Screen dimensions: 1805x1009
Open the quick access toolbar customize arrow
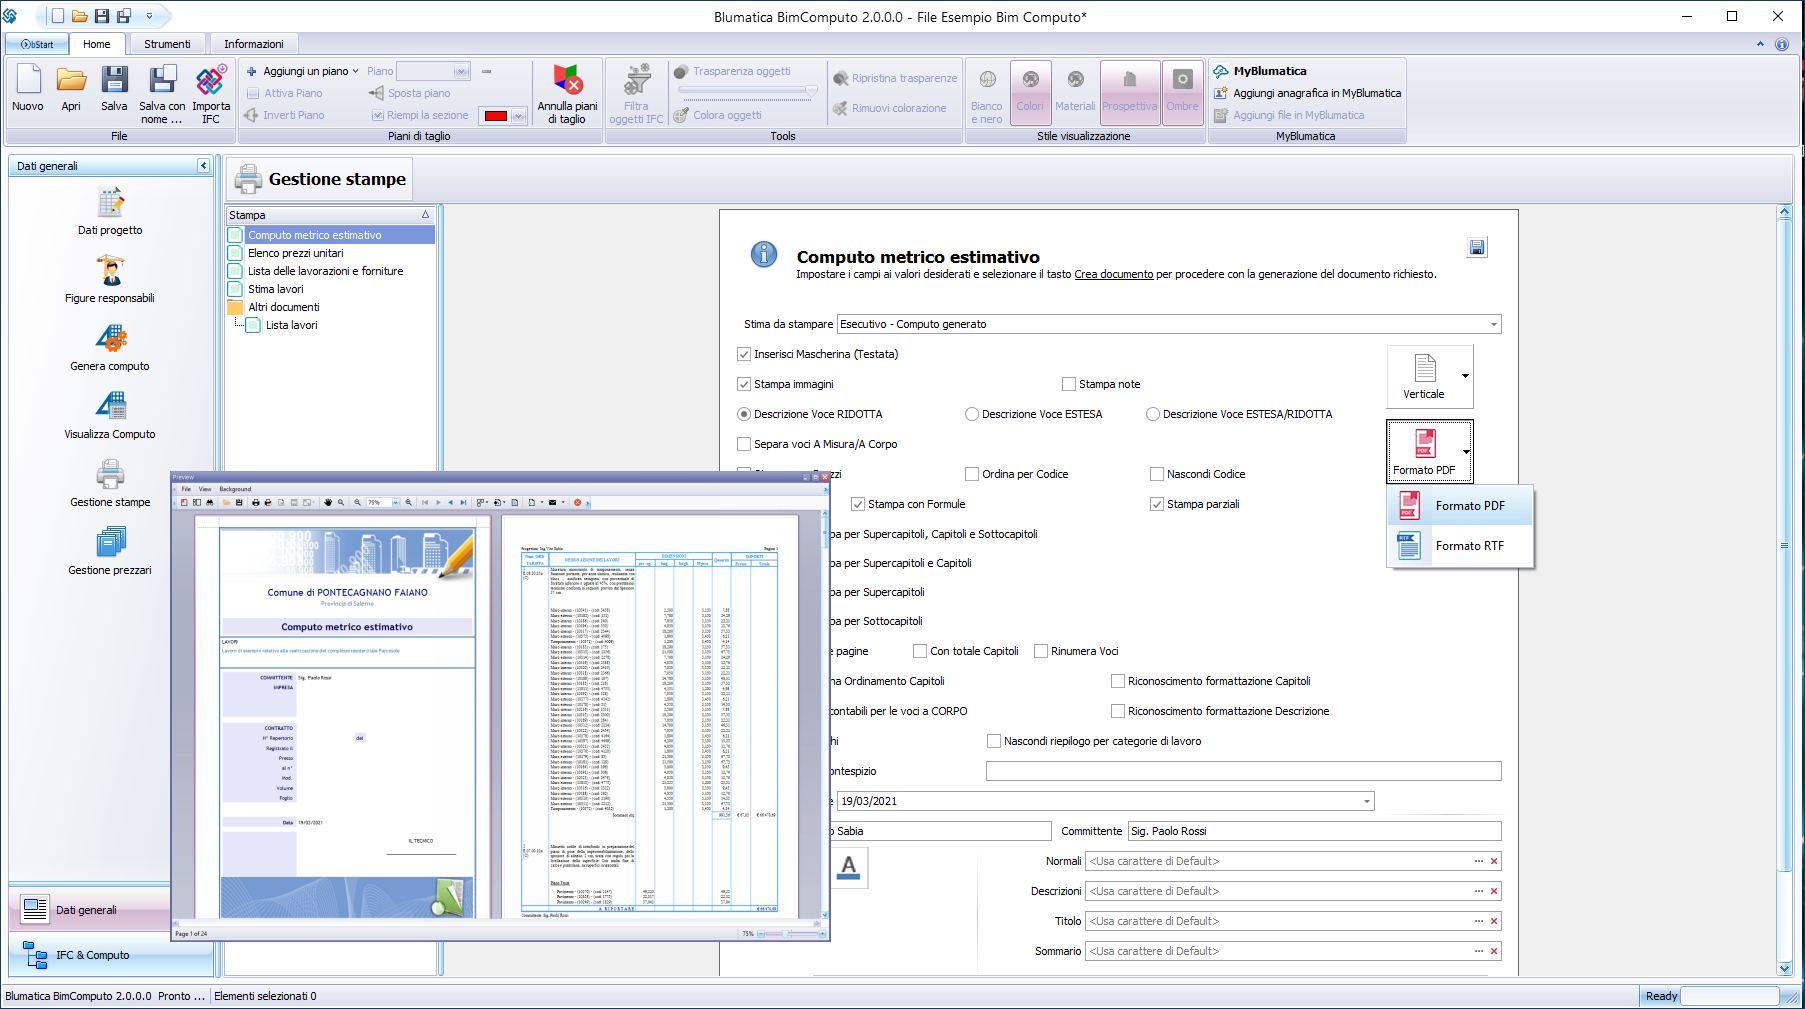pyautogui.click(x=150, y=16)
